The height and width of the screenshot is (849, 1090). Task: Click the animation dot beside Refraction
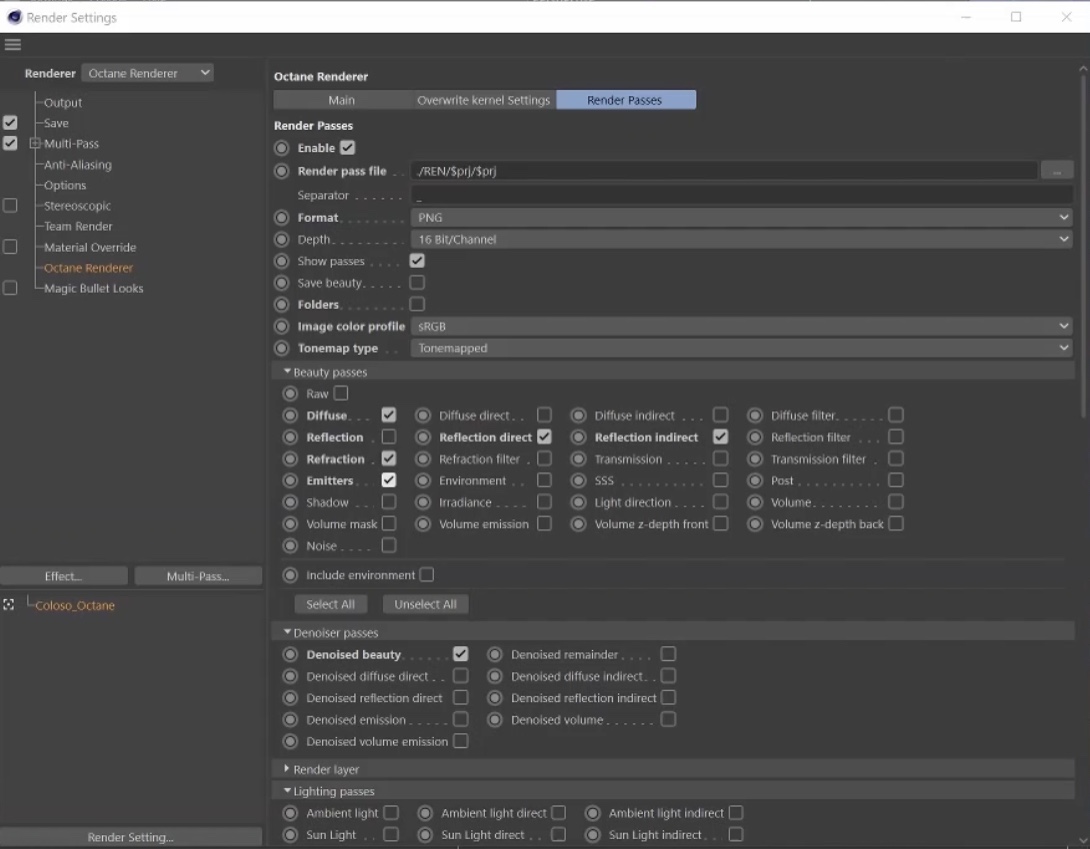290,459
